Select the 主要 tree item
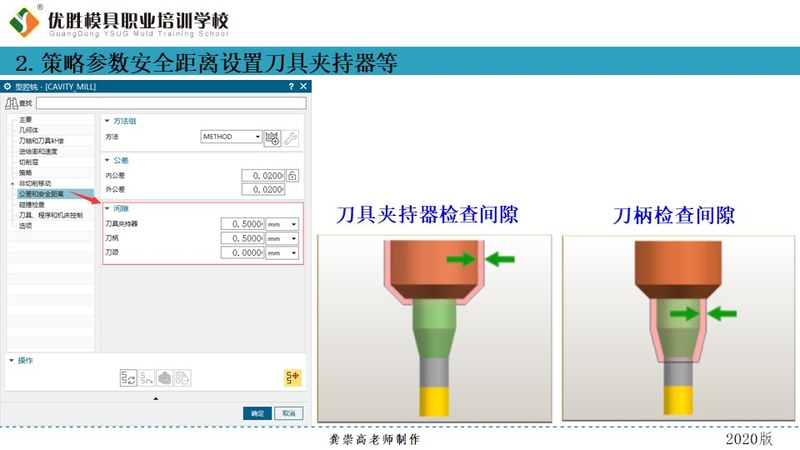The image size is (800, 450). click(26, 119)
